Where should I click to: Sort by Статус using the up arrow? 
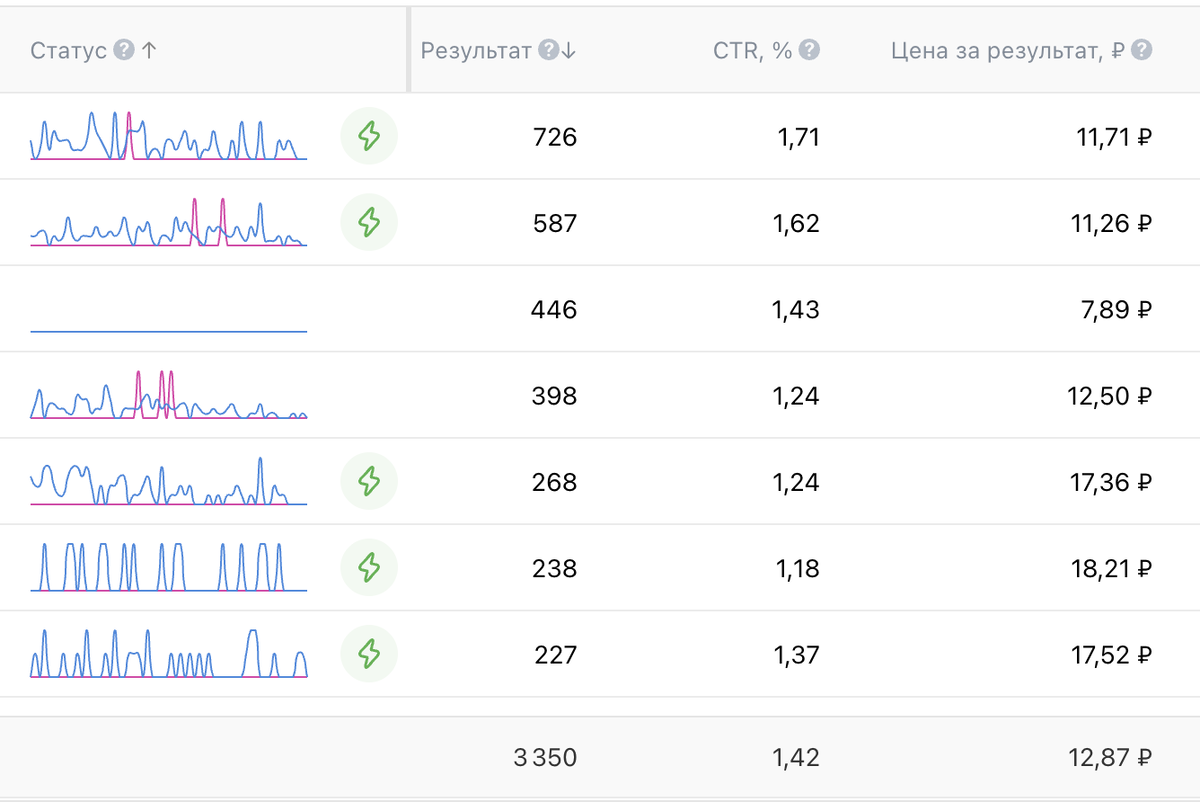click(149, 51)
